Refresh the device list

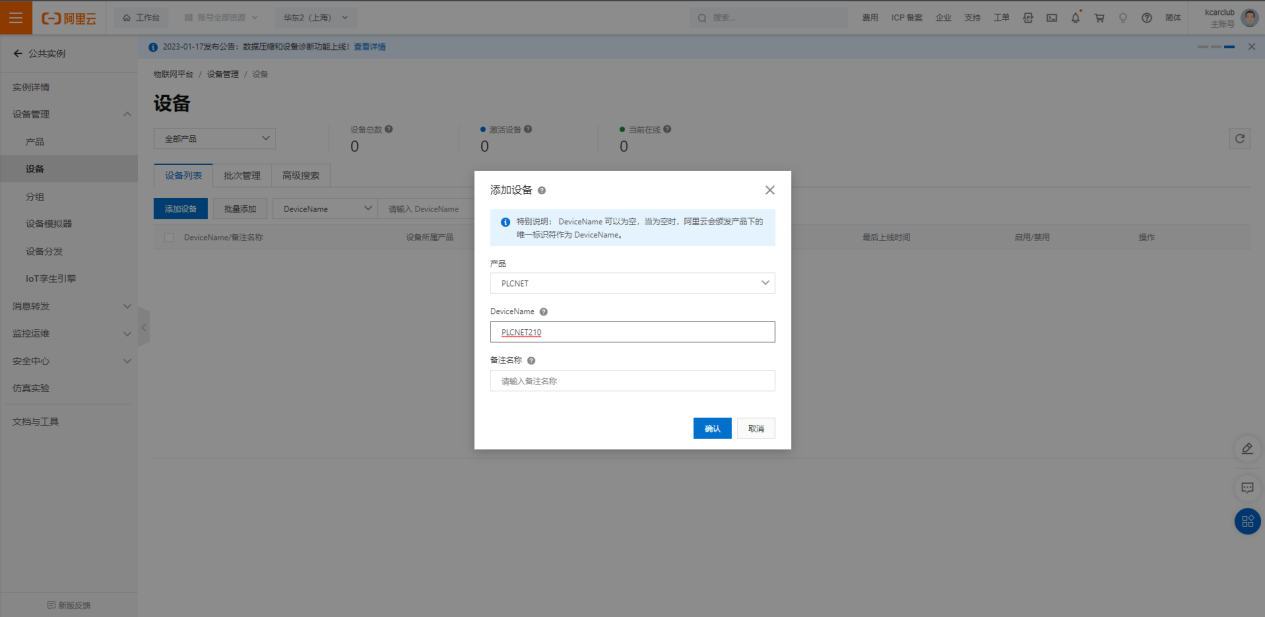tap(1240, 139)
